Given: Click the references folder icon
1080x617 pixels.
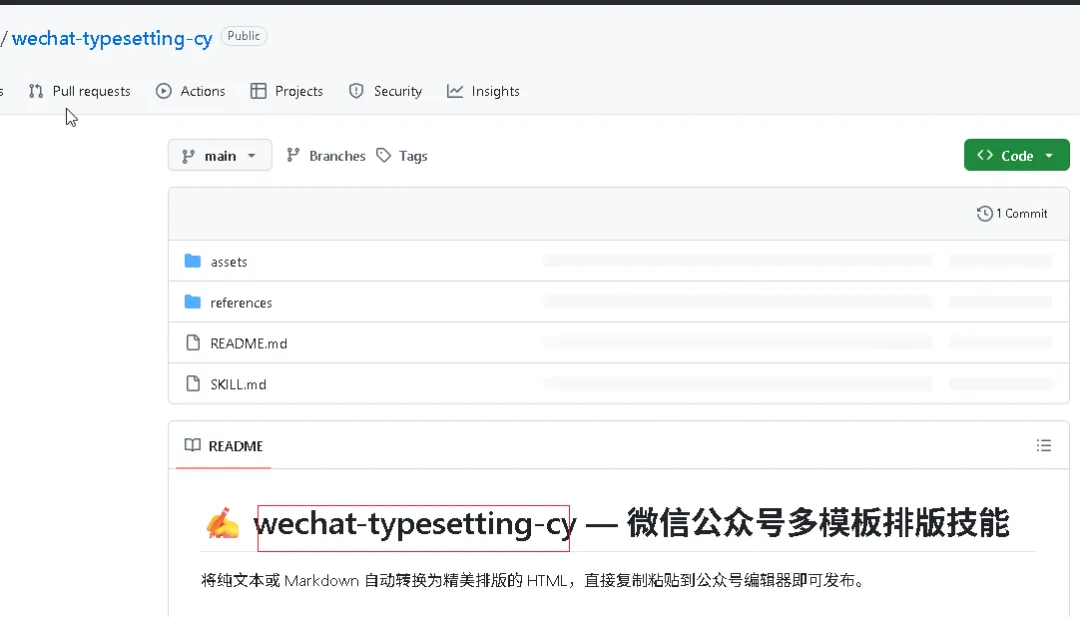Looking at the screenshot, I should coord(193,302).
